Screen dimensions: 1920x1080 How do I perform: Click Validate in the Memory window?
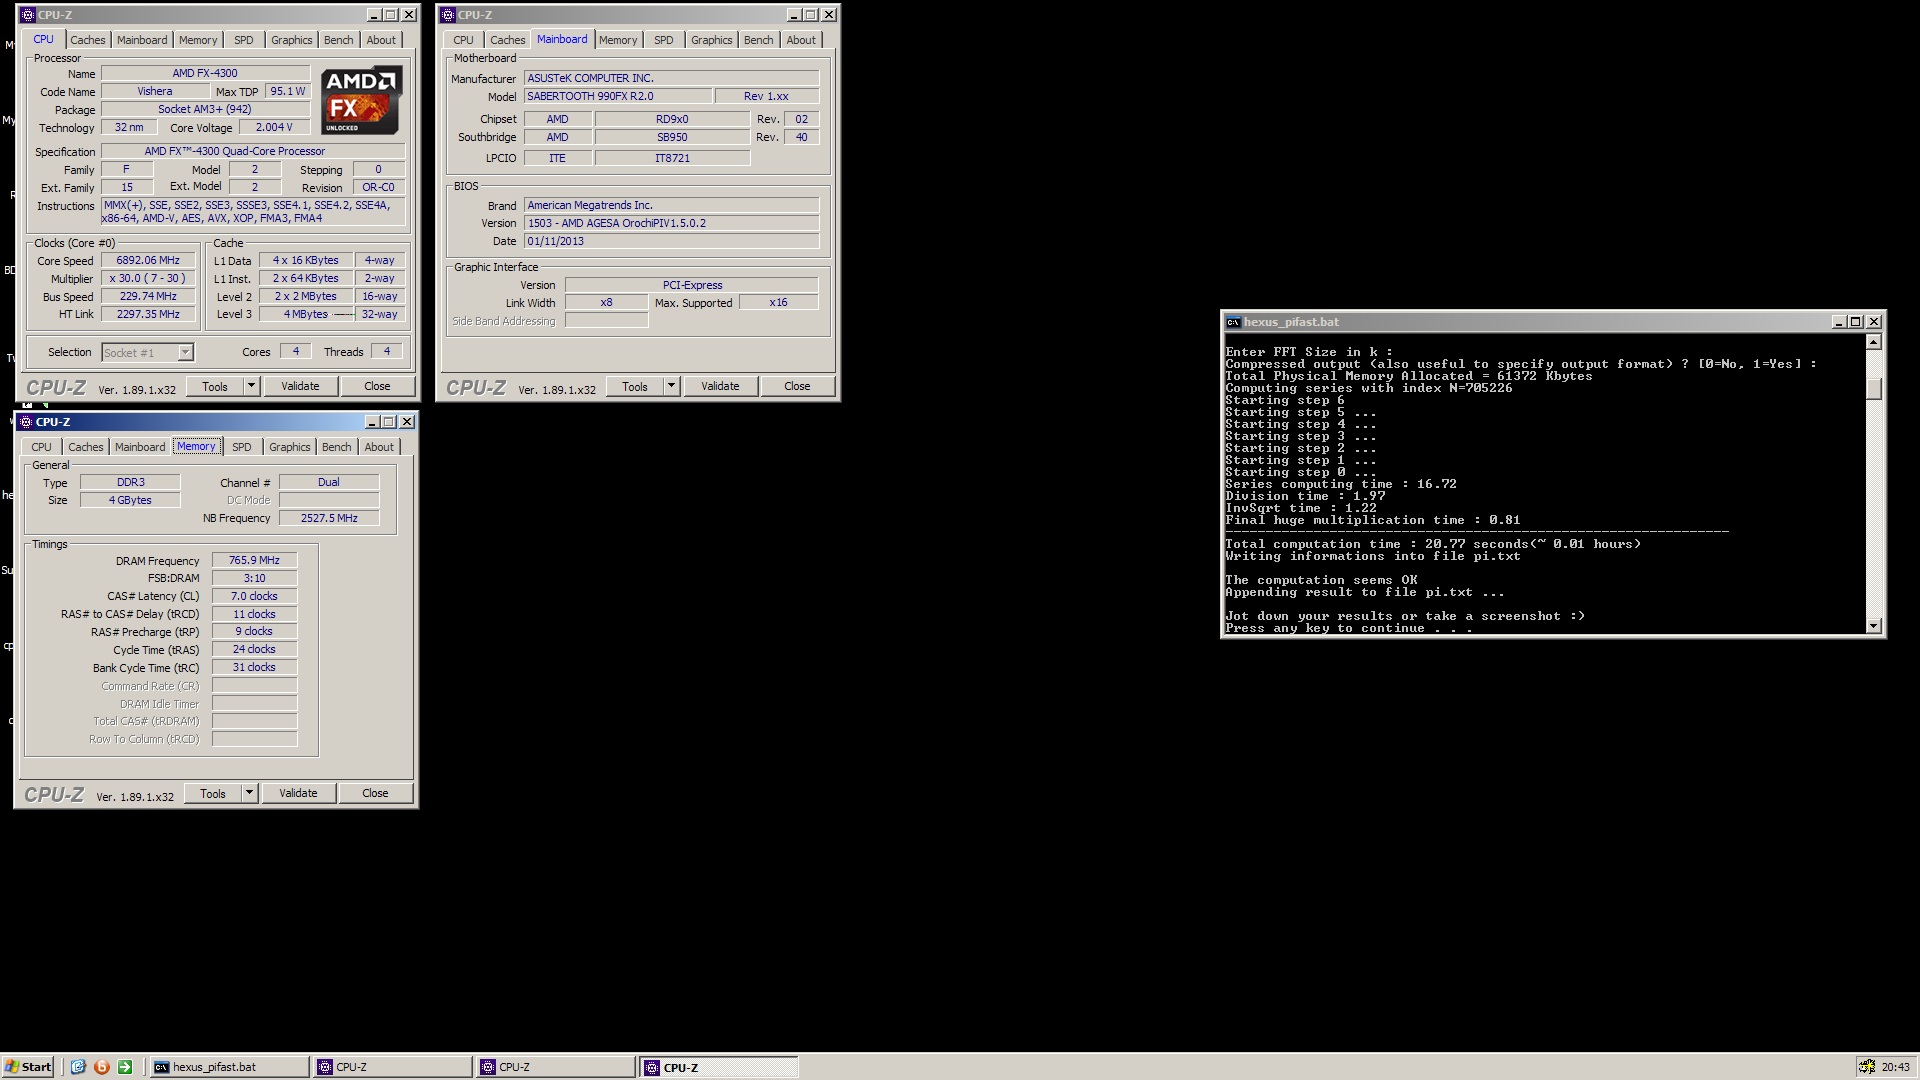pyautogui.click(x=298, y=793)
